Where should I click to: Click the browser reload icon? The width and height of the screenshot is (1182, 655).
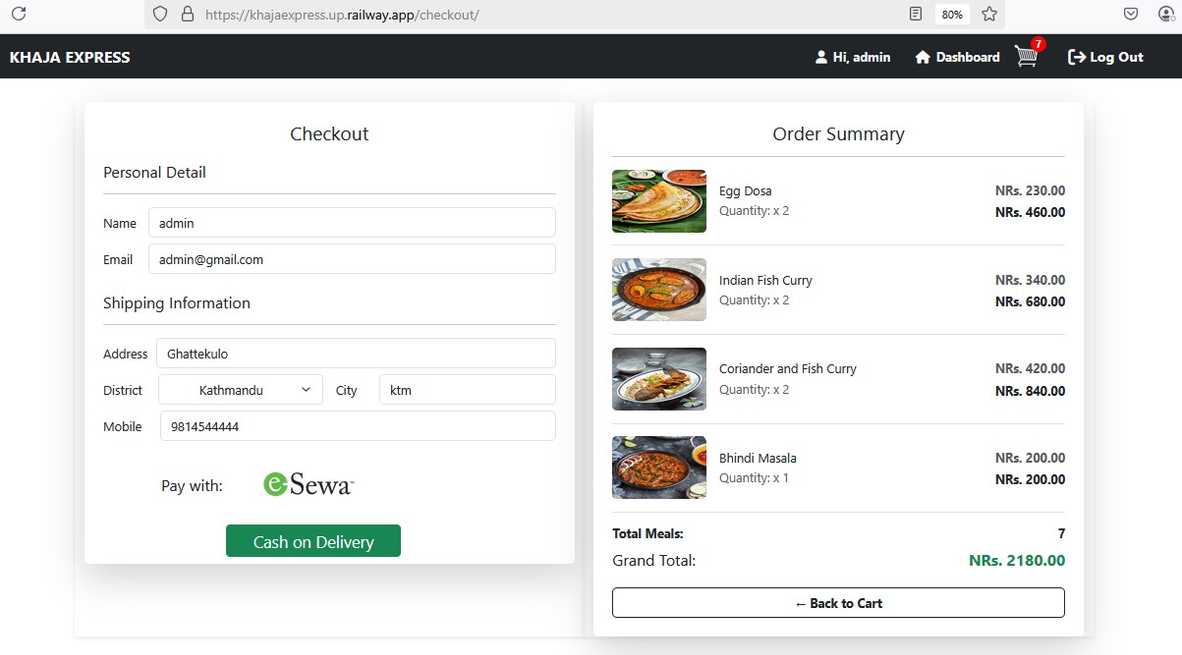tap(18, 14)
